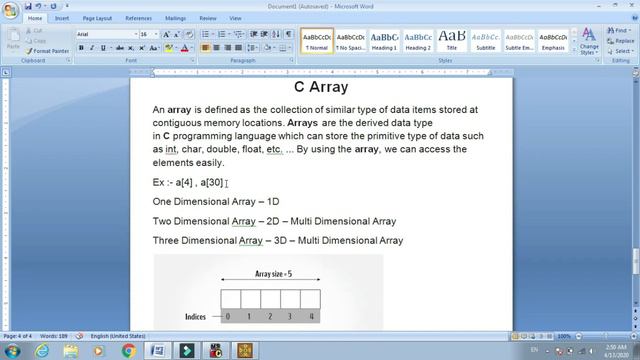Shrink the font size

tap(177, 35)
